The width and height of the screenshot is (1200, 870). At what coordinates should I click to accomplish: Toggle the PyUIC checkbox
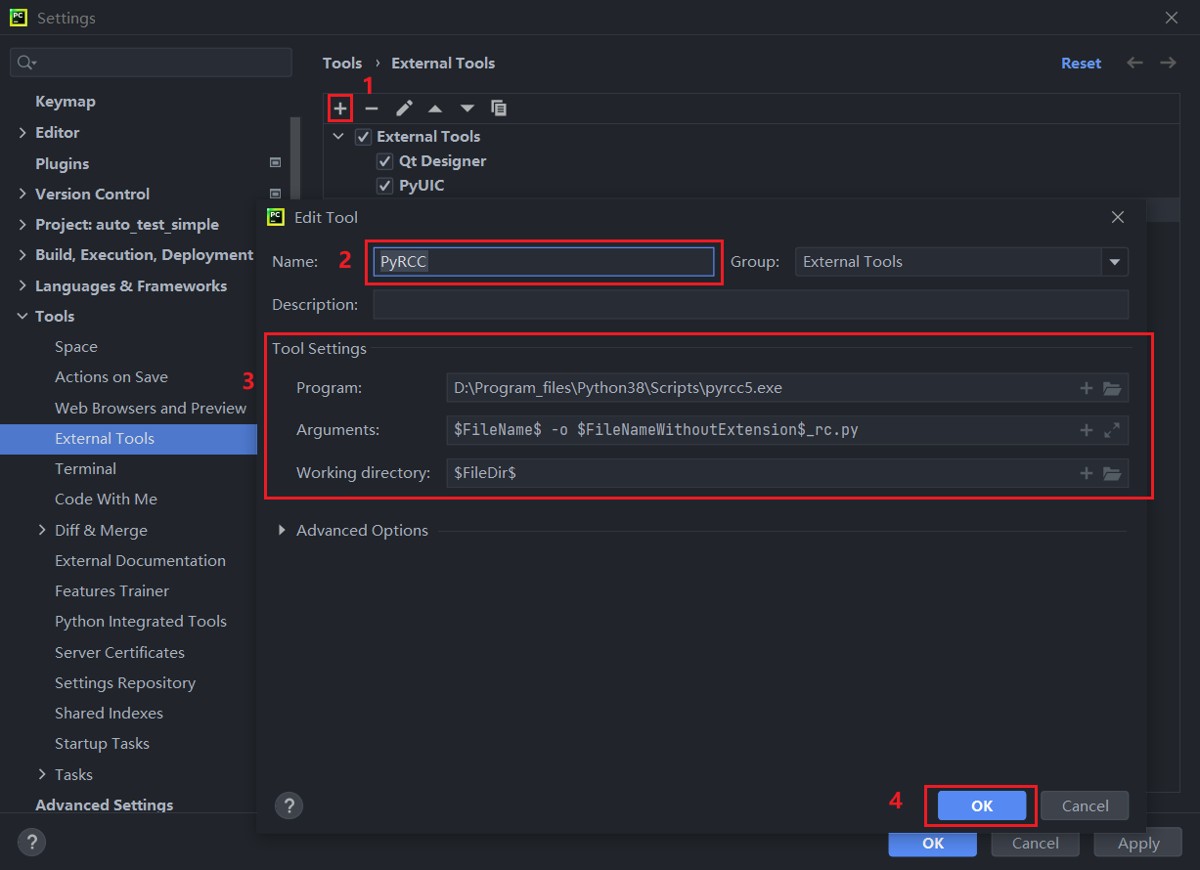point(384,186)
